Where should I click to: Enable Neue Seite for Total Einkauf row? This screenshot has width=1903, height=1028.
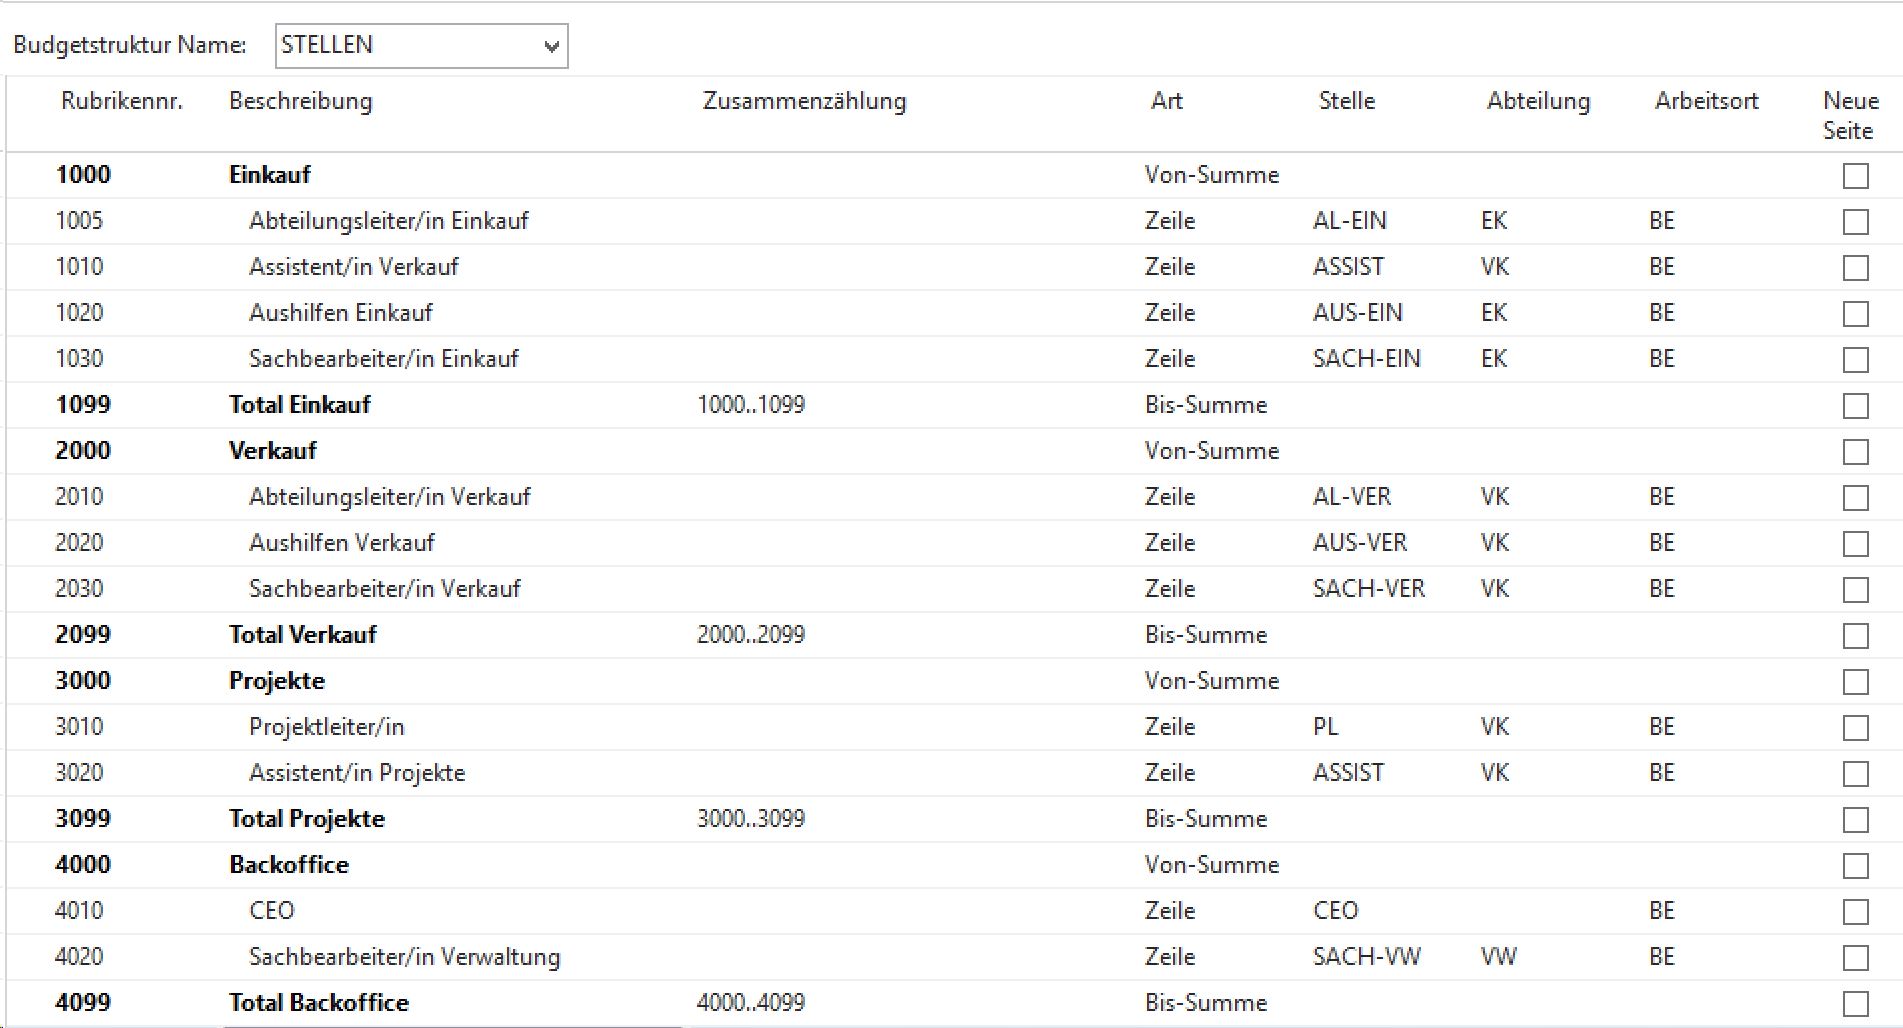[1855, 406]
